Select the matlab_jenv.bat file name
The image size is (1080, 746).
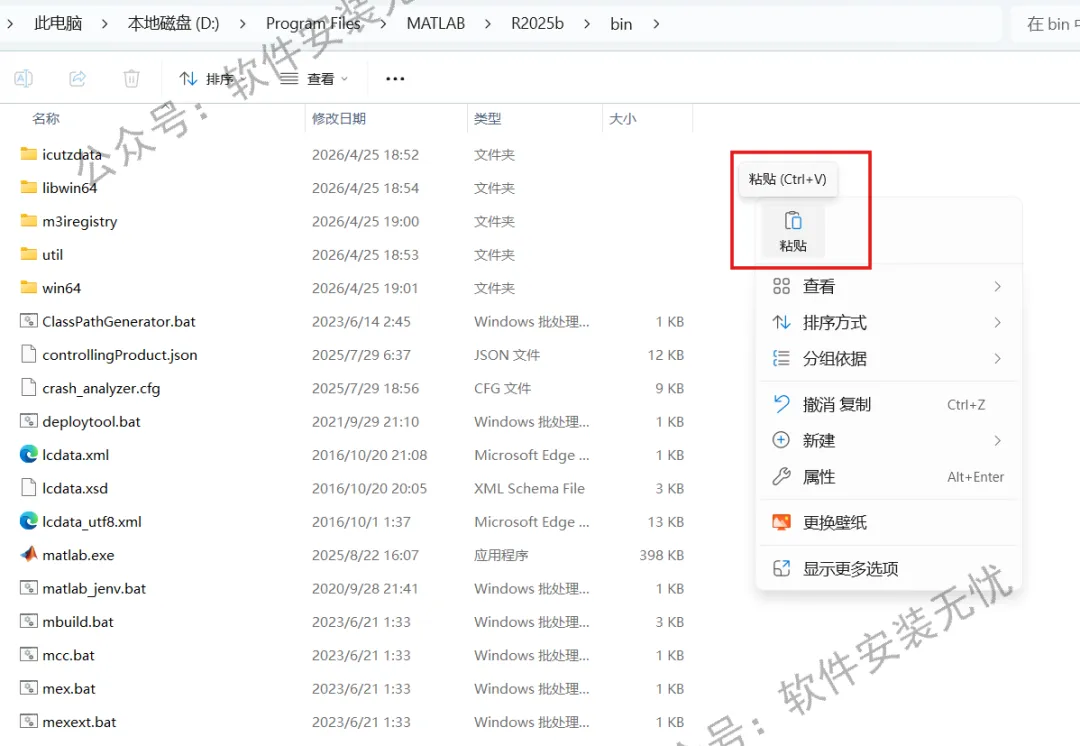click(x=94, y=589)
